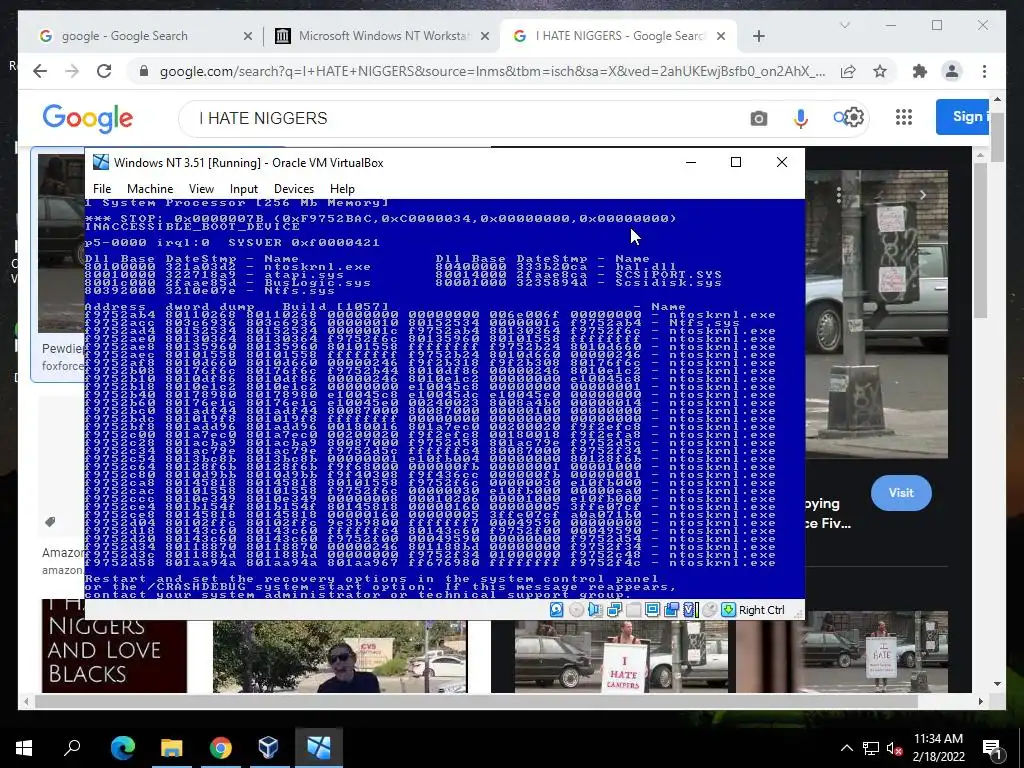Switch to the Microsoft Windows NT Workstation tab

(x=383, y=36)
